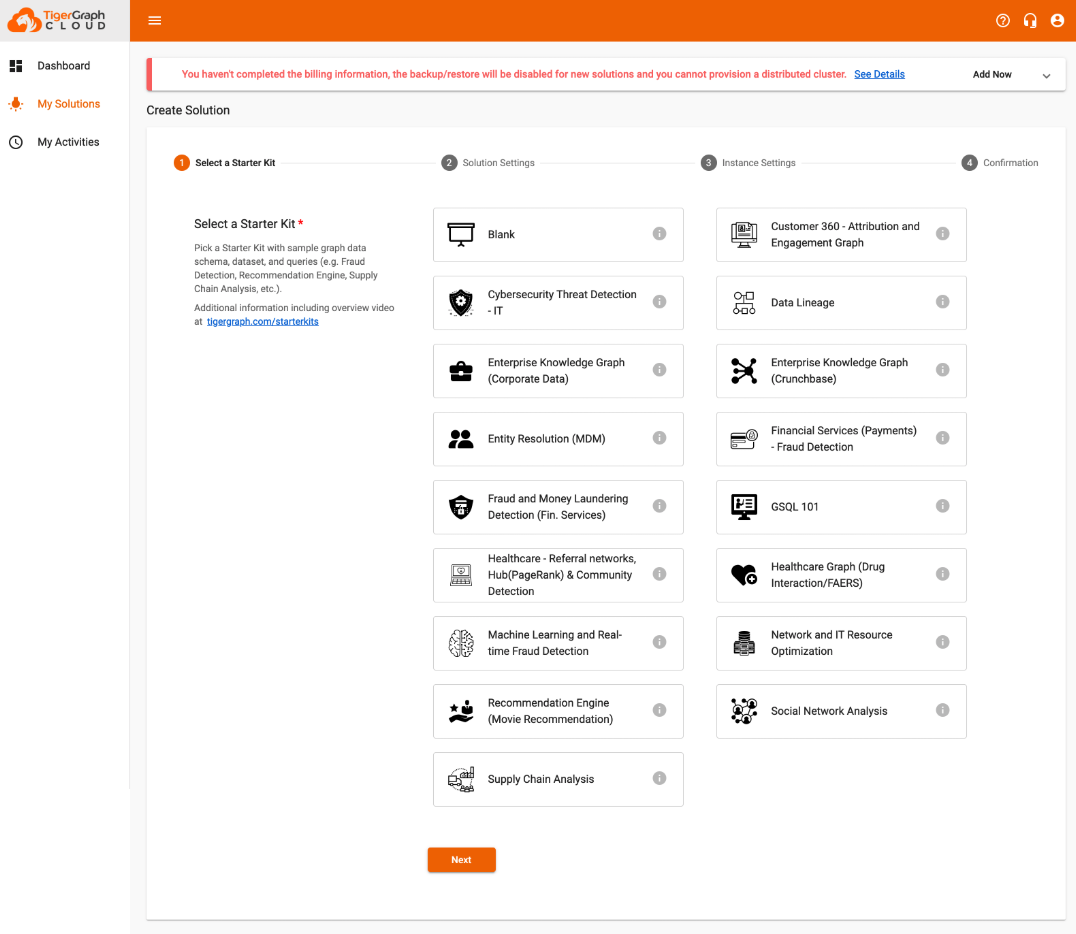Open Dashboard from the sidebar
Viewport: 1076px width, 934px height.
[65, 66]
